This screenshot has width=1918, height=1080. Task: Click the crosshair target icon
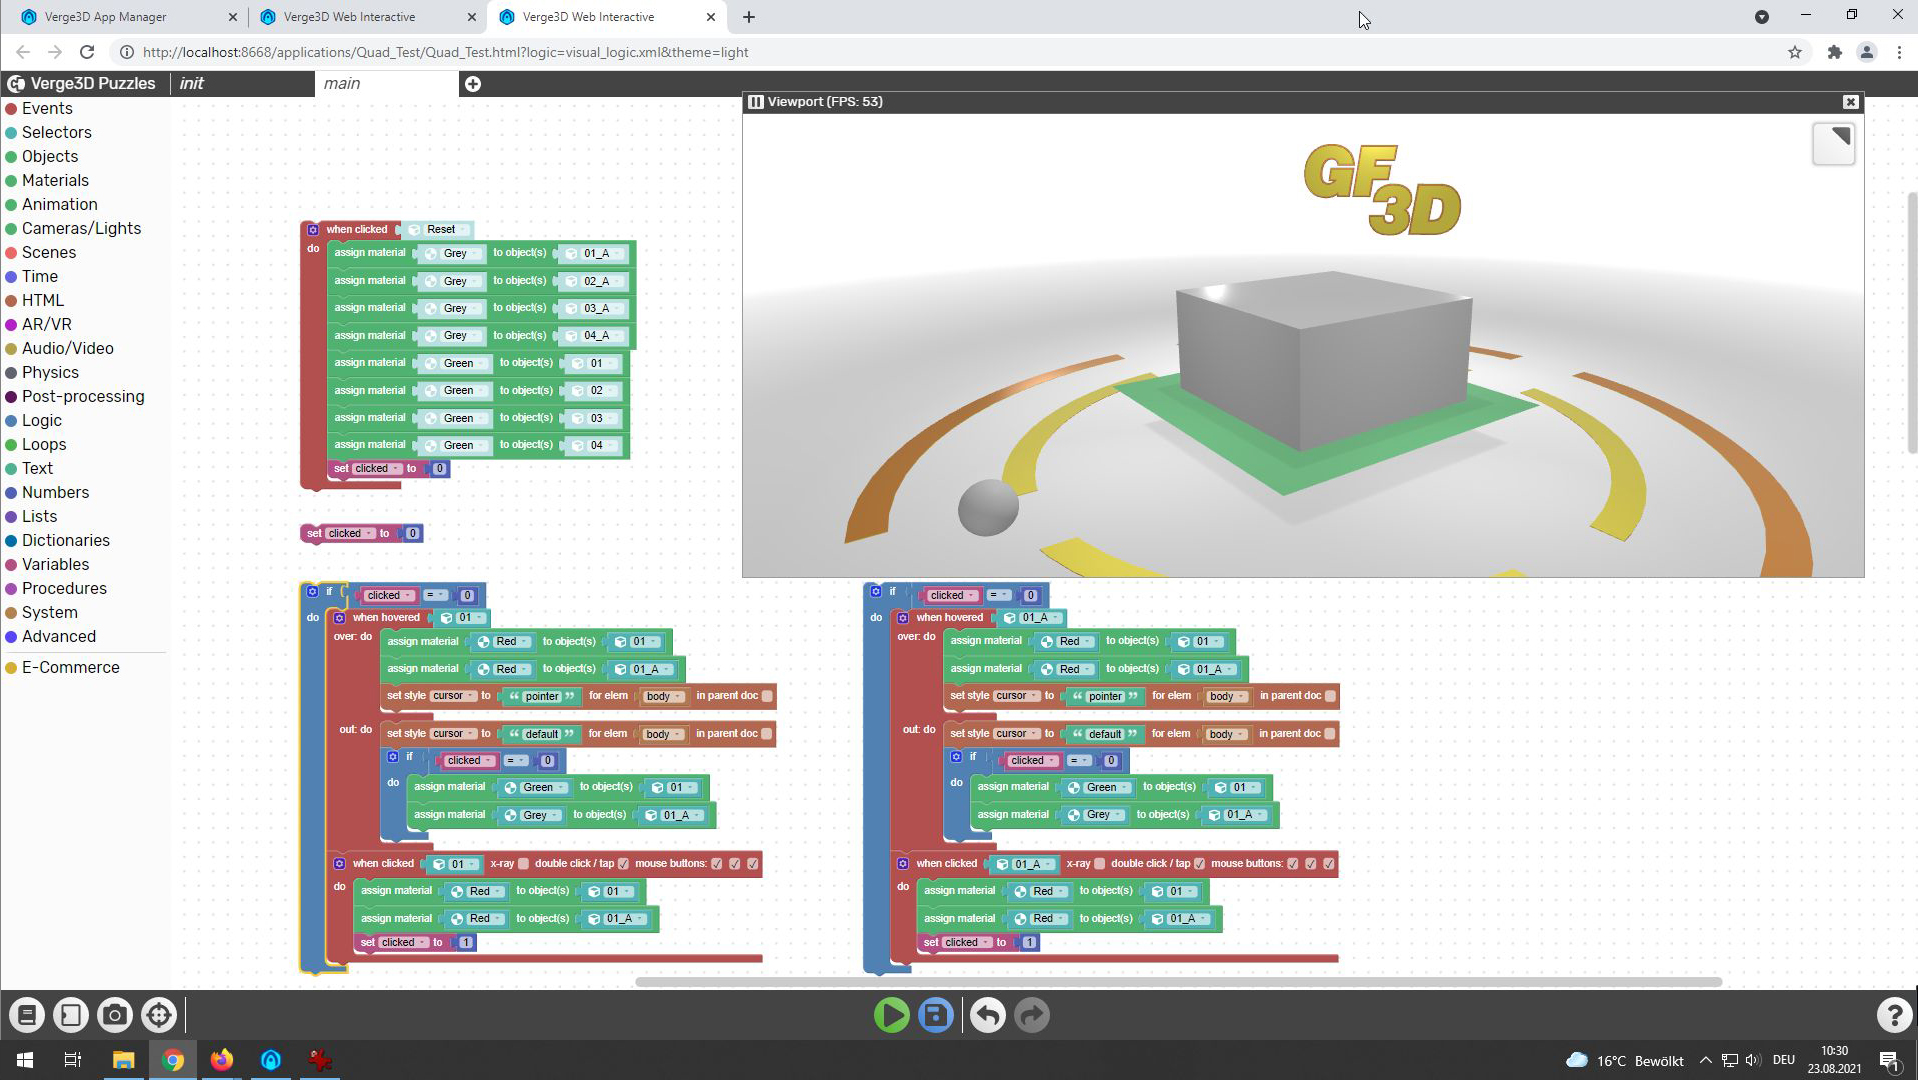click(x=158, y=1014)
